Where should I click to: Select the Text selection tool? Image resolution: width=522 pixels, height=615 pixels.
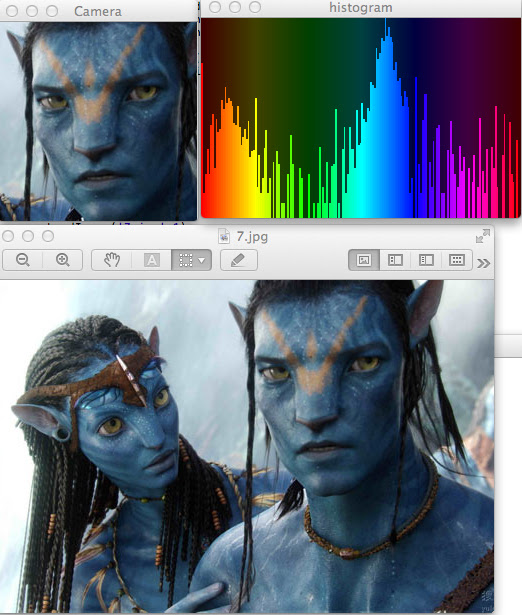152,260
